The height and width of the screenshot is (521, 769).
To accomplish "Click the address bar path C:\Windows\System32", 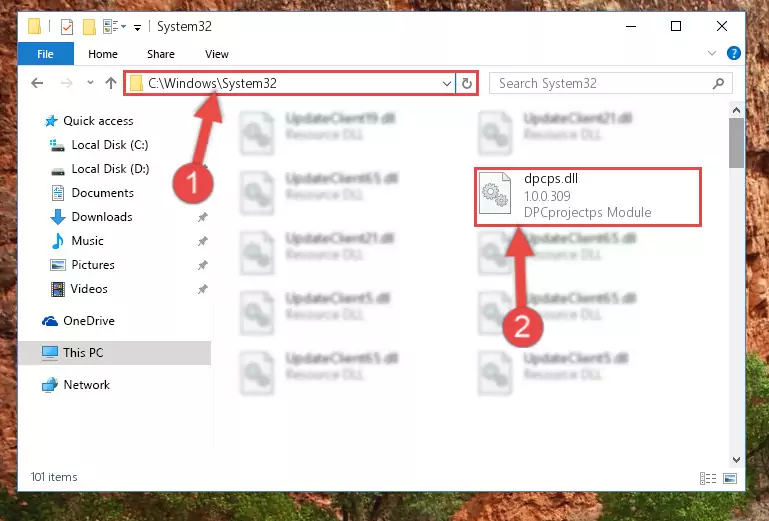I will tap(212, 83).
